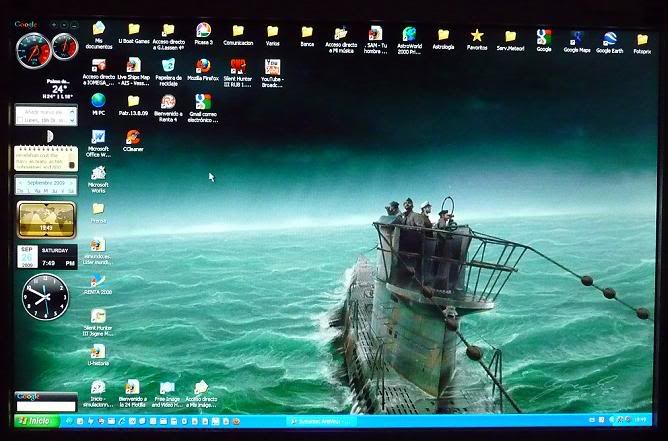Screen dimensions: 668x441
Task: Click the Google sidebar search box
Action: pos(46,406)
